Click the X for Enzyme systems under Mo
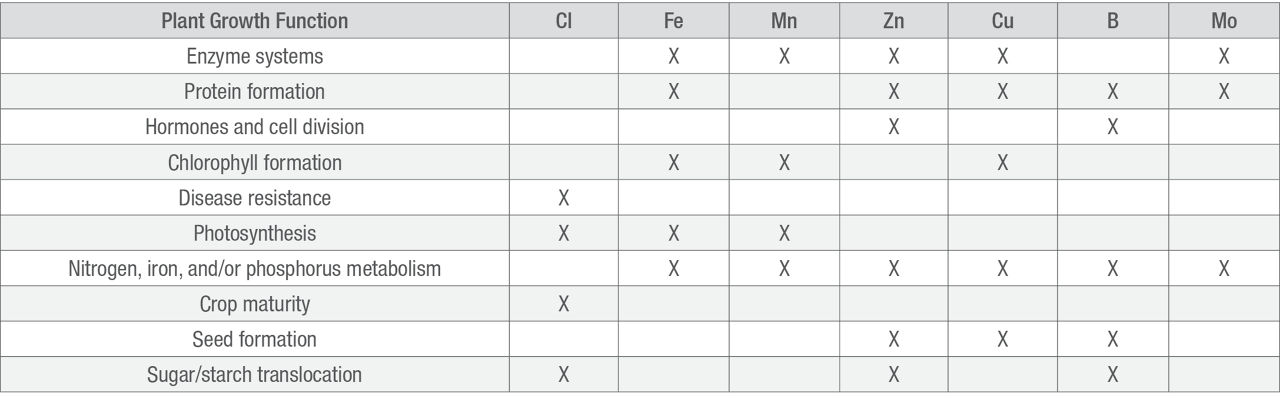Image resolution: width=1280 pixels, height=401 pixels. point(1223,57)
